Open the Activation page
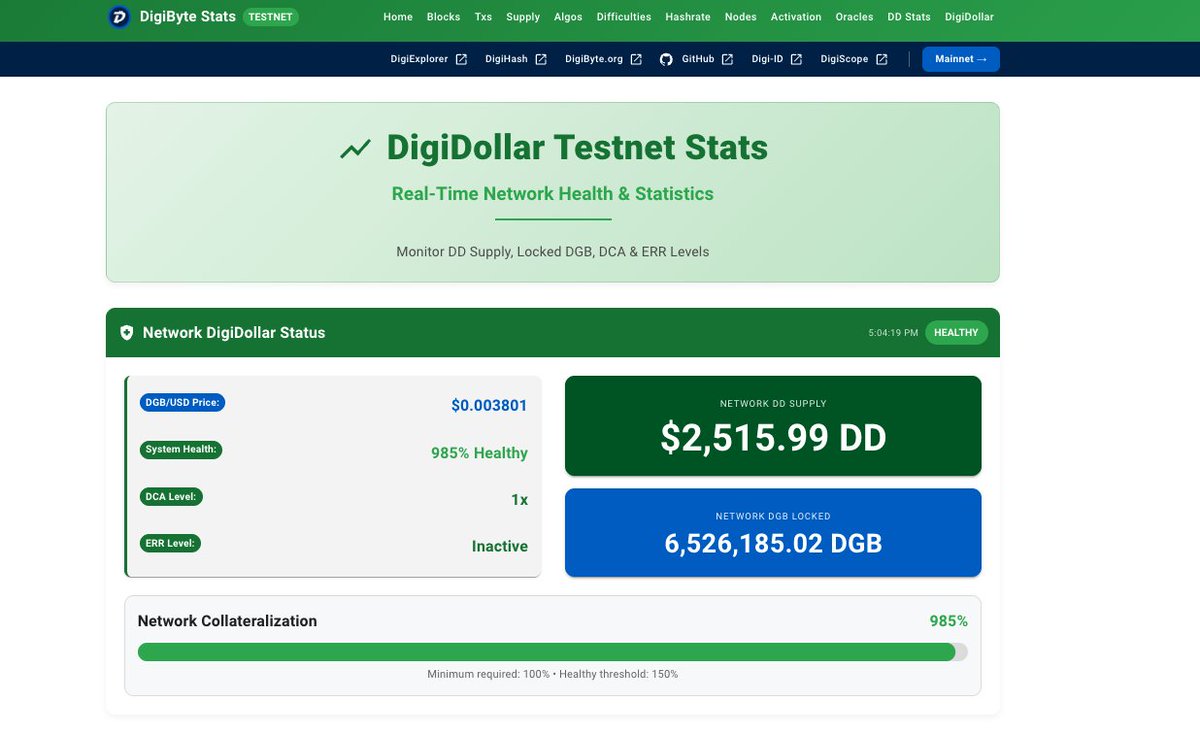Screen dimensions: 1200x735 [796, 17]
